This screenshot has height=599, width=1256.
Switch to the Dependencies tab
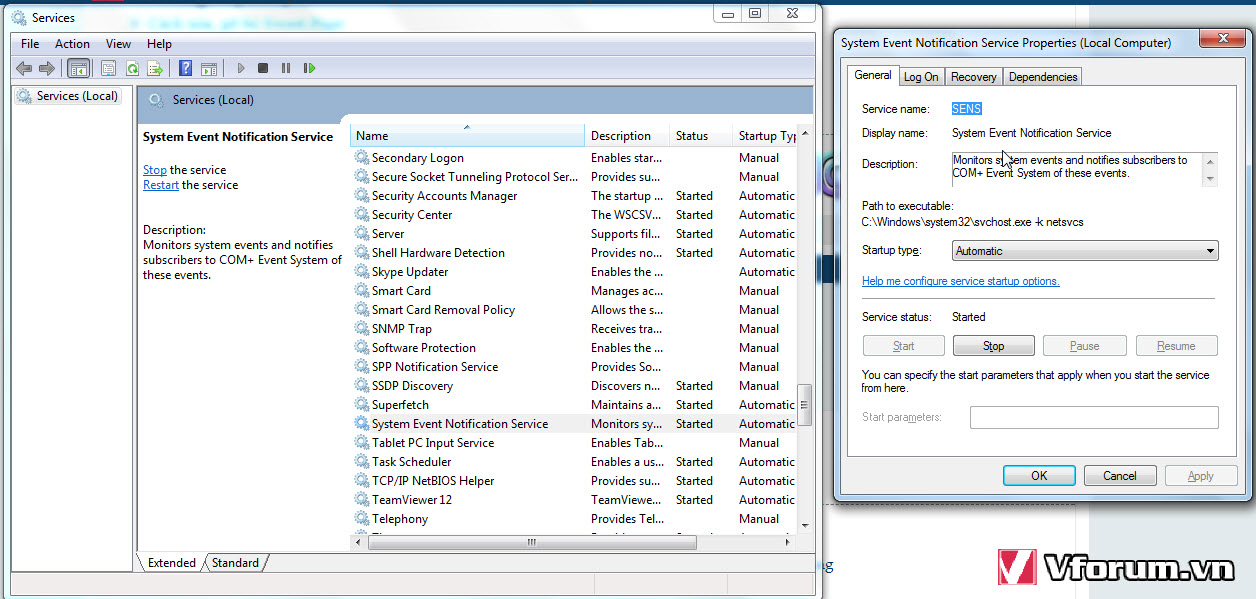tap(1043, 77)
